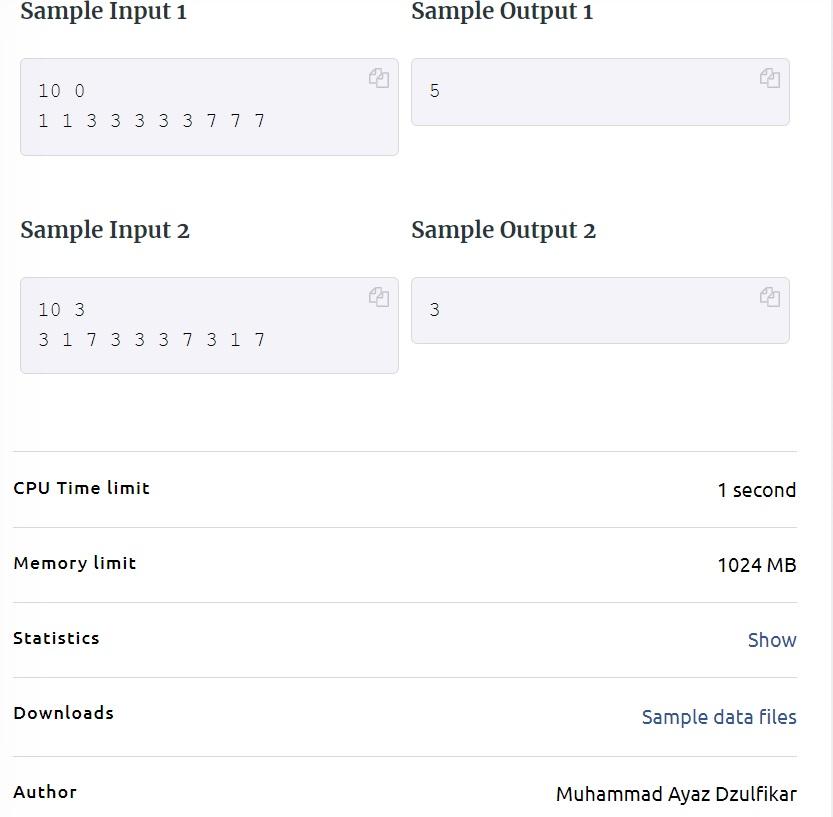Click the Sample Output 1 box showing 5
833x817 pixels.
coord(600,92)
